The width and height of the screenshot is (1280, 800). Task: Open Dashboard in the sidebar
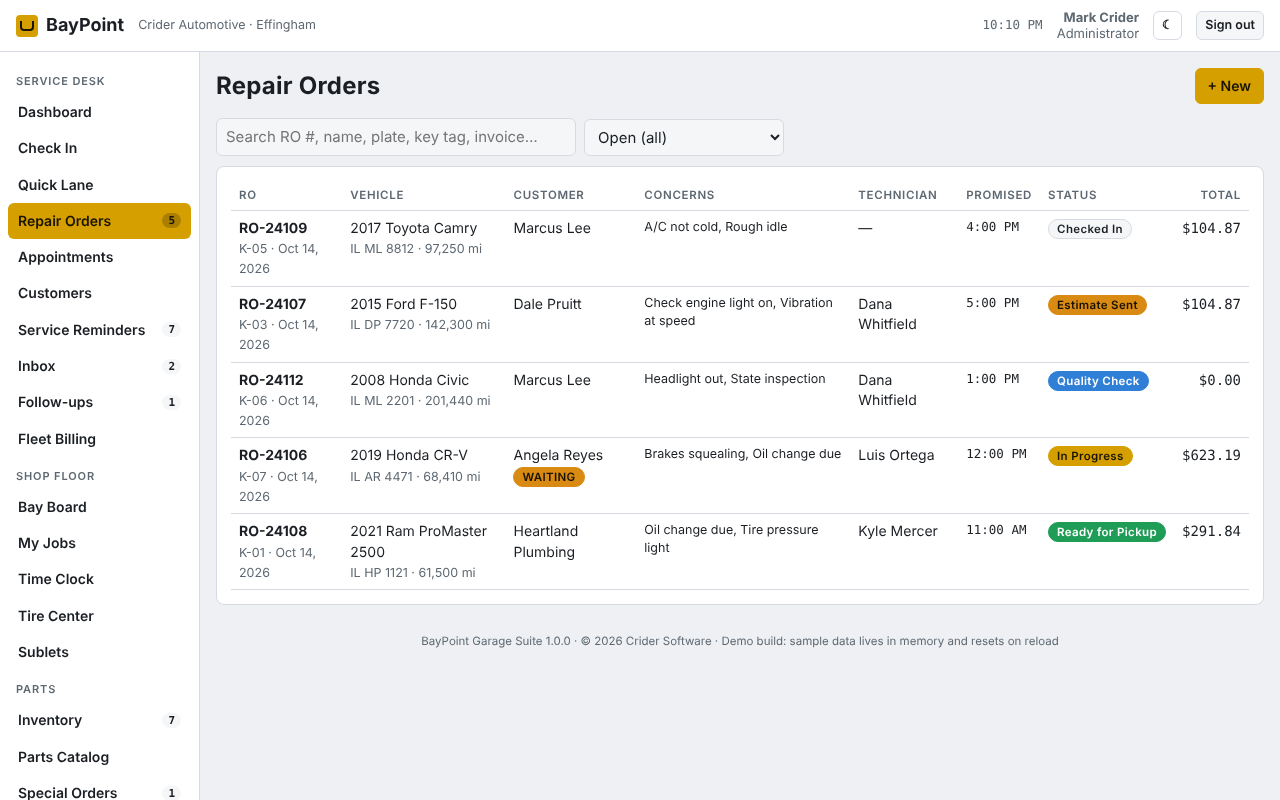click(99, 112)
